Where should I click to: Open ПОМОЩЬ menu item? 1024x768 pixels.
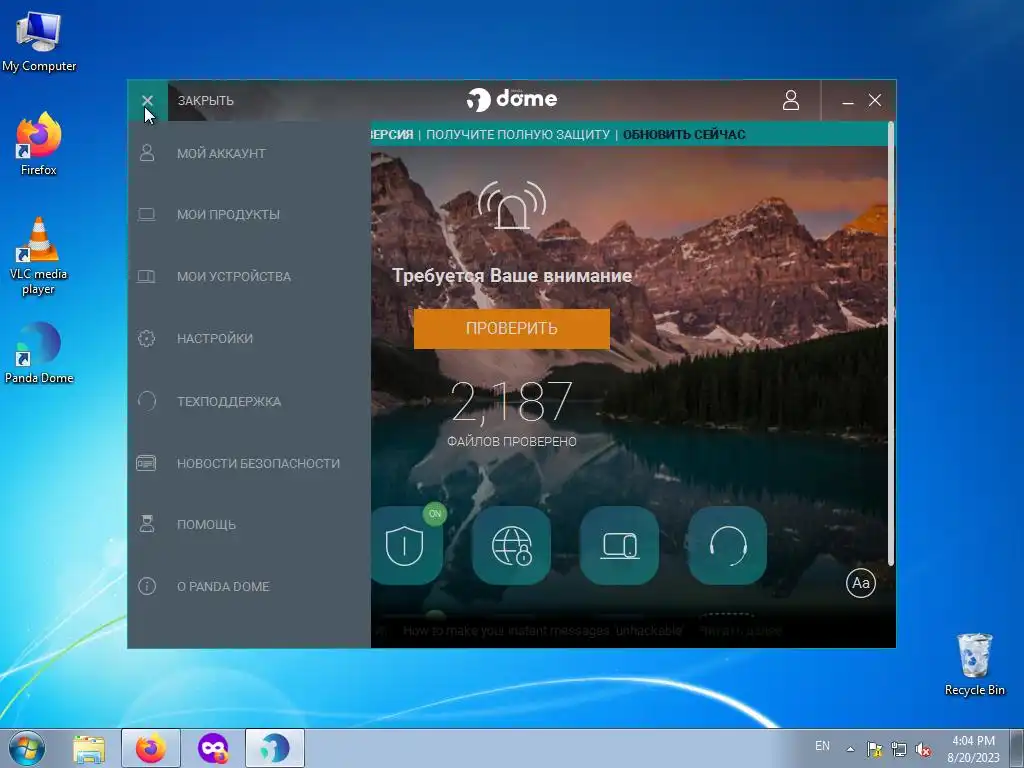point(249,524)
